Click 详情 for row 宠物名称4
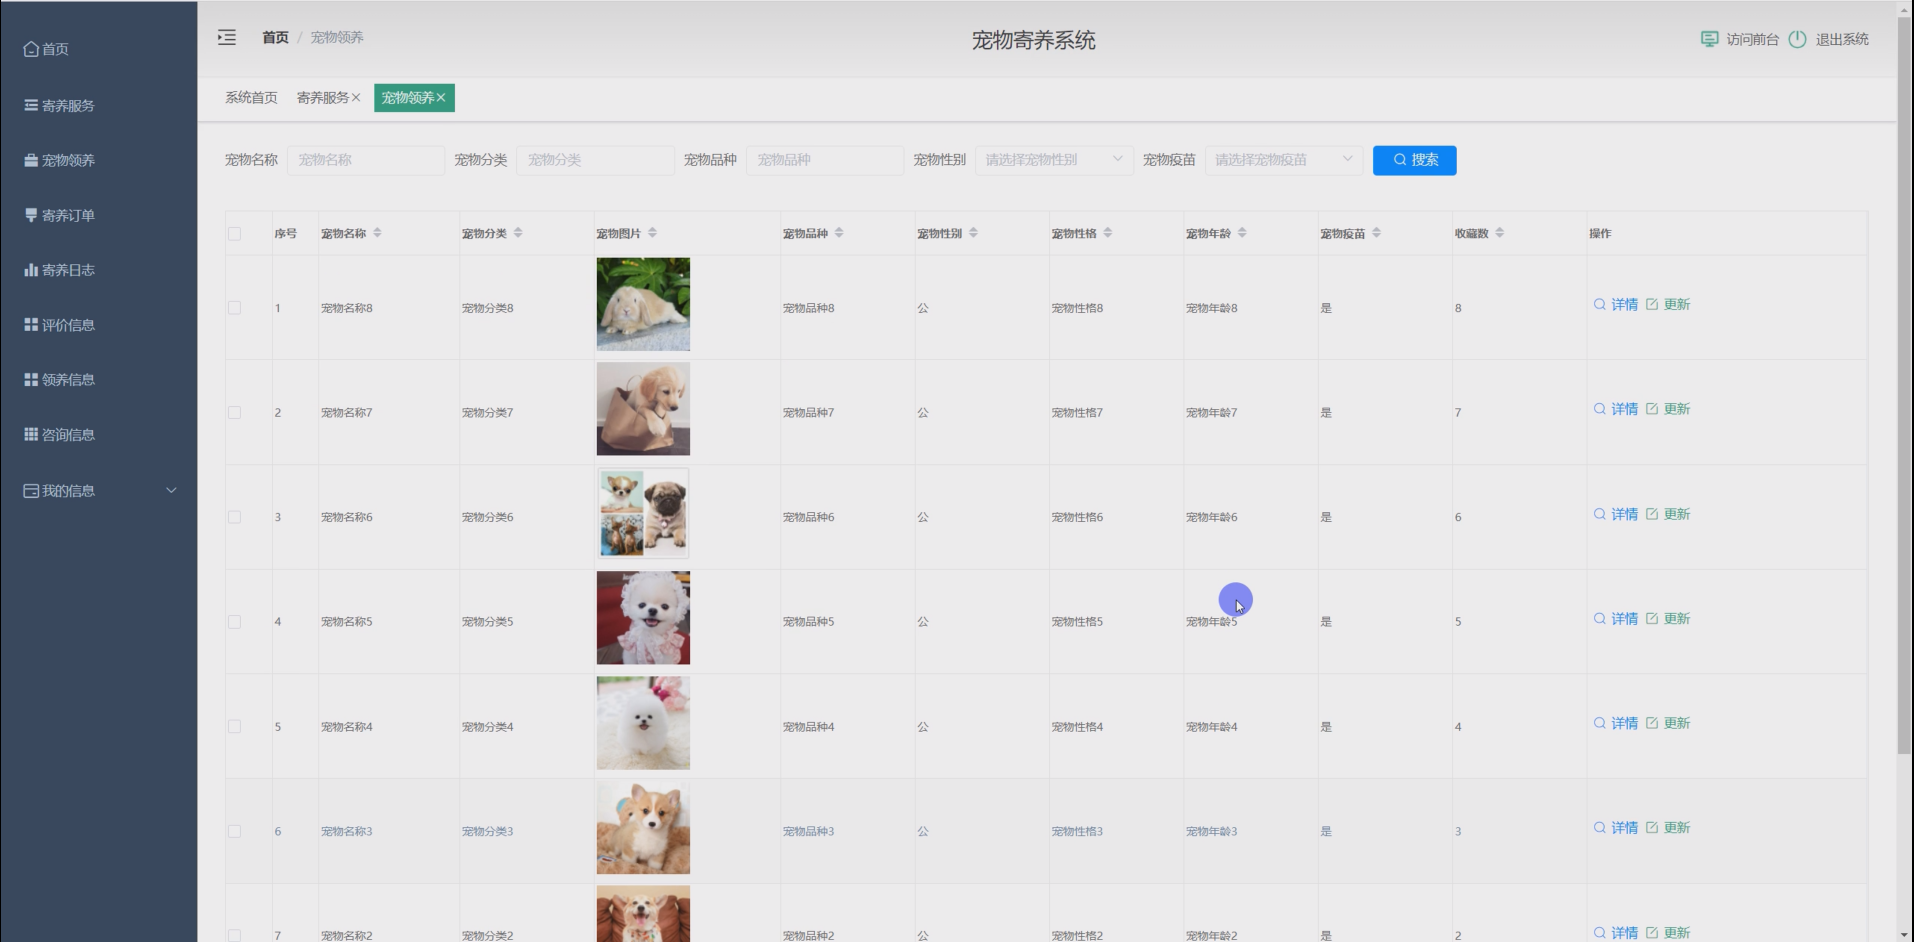The width and height of the screenshot is (1914, 942). tap(1624, 723)
